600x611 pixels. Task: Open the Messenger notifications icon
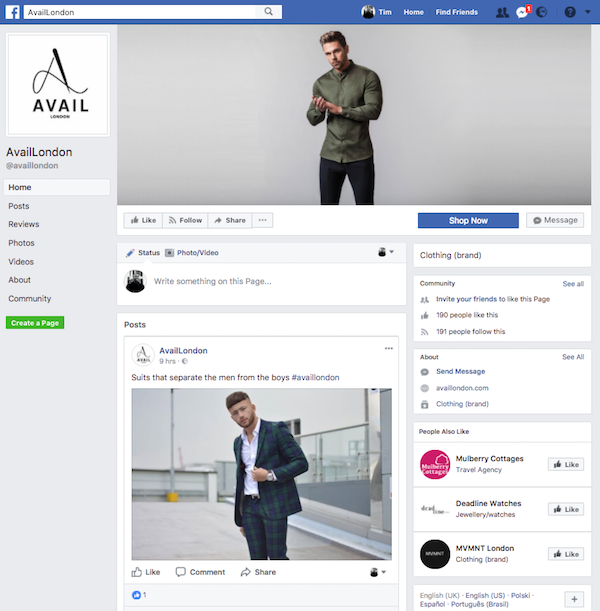click(x=522, y=12)
